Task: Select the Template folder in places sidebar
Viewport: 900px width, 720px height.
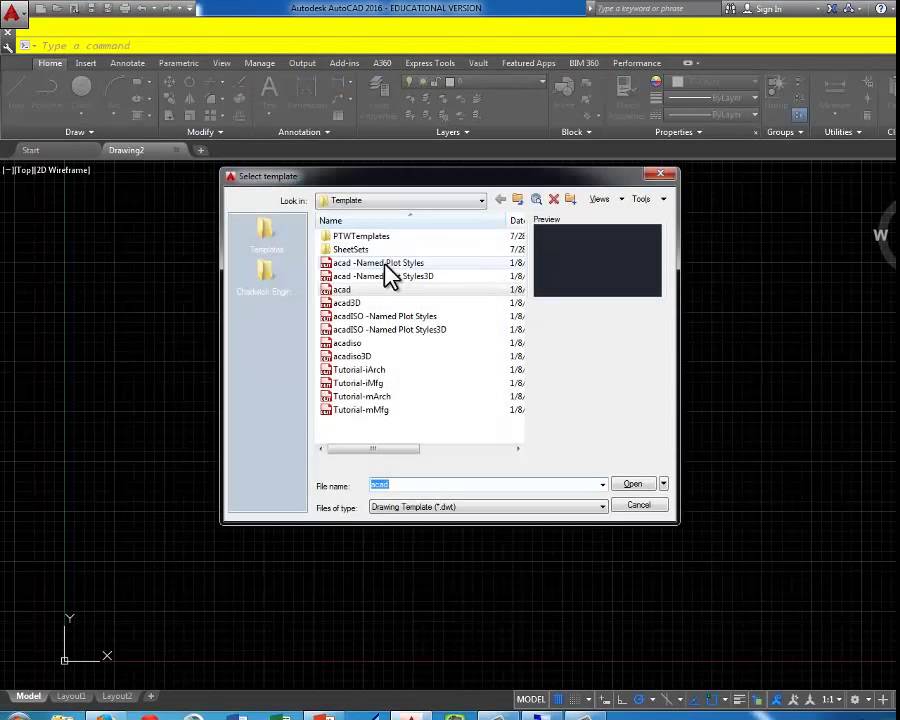Action: point(266,235)
